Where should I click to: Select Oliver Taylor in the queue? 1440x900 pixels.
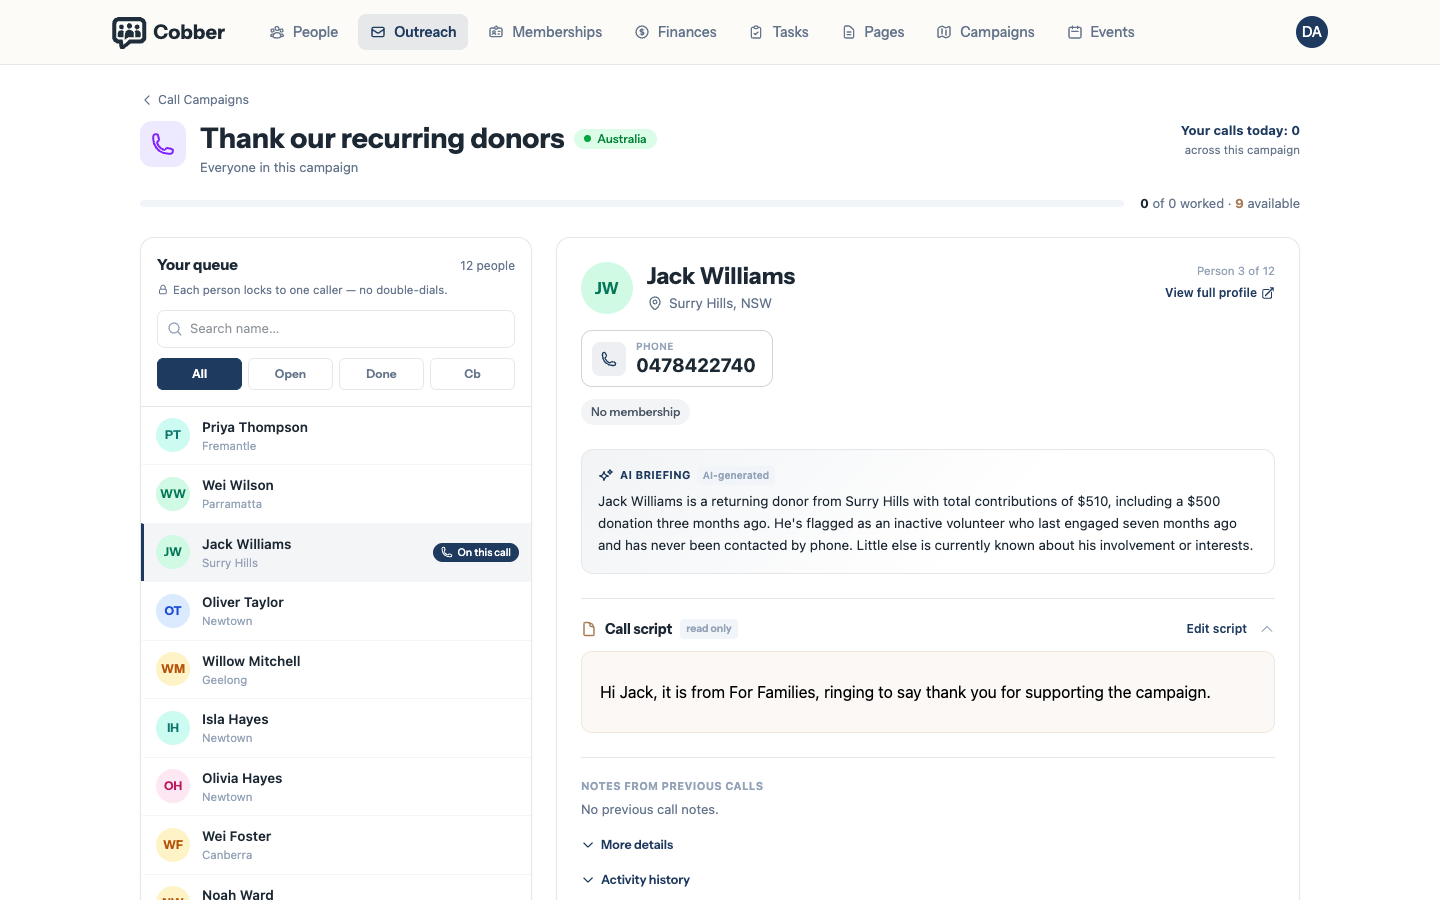click(336, 611)
